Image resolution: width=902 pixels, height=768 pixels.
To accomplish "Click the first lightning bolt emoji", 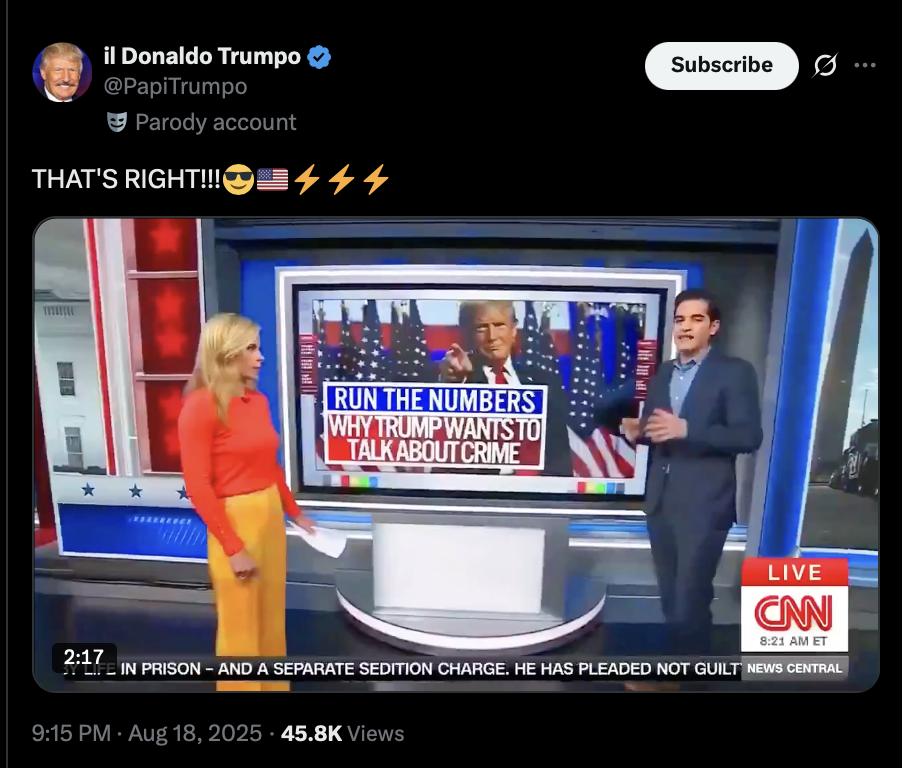I will coord(307,179).
